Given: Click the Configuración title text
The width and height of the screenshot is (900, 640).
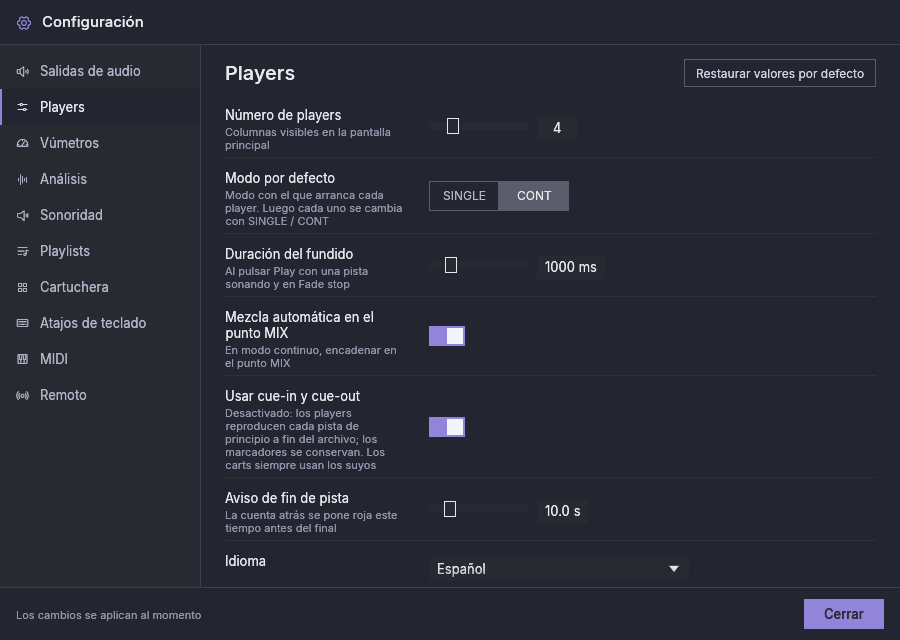Looking at the screenshot, I should point(93,22).
